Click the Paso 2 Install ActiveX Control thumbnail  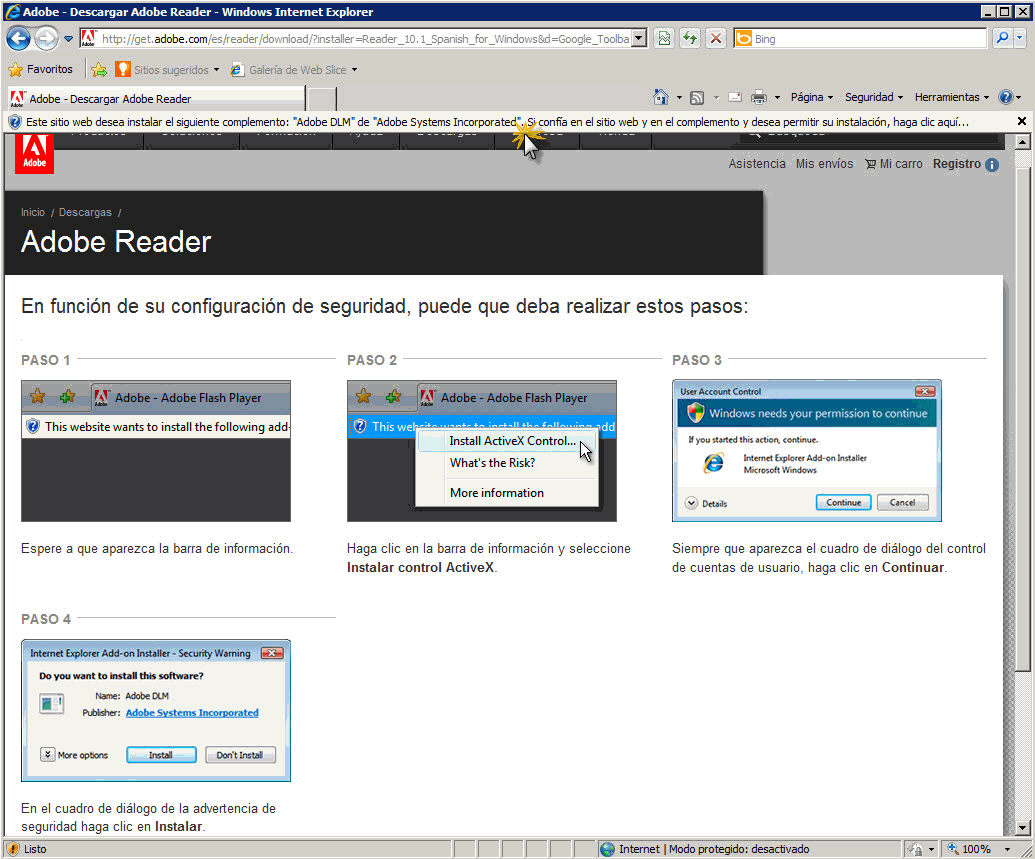pyautogui.click(x=482, y=451)
